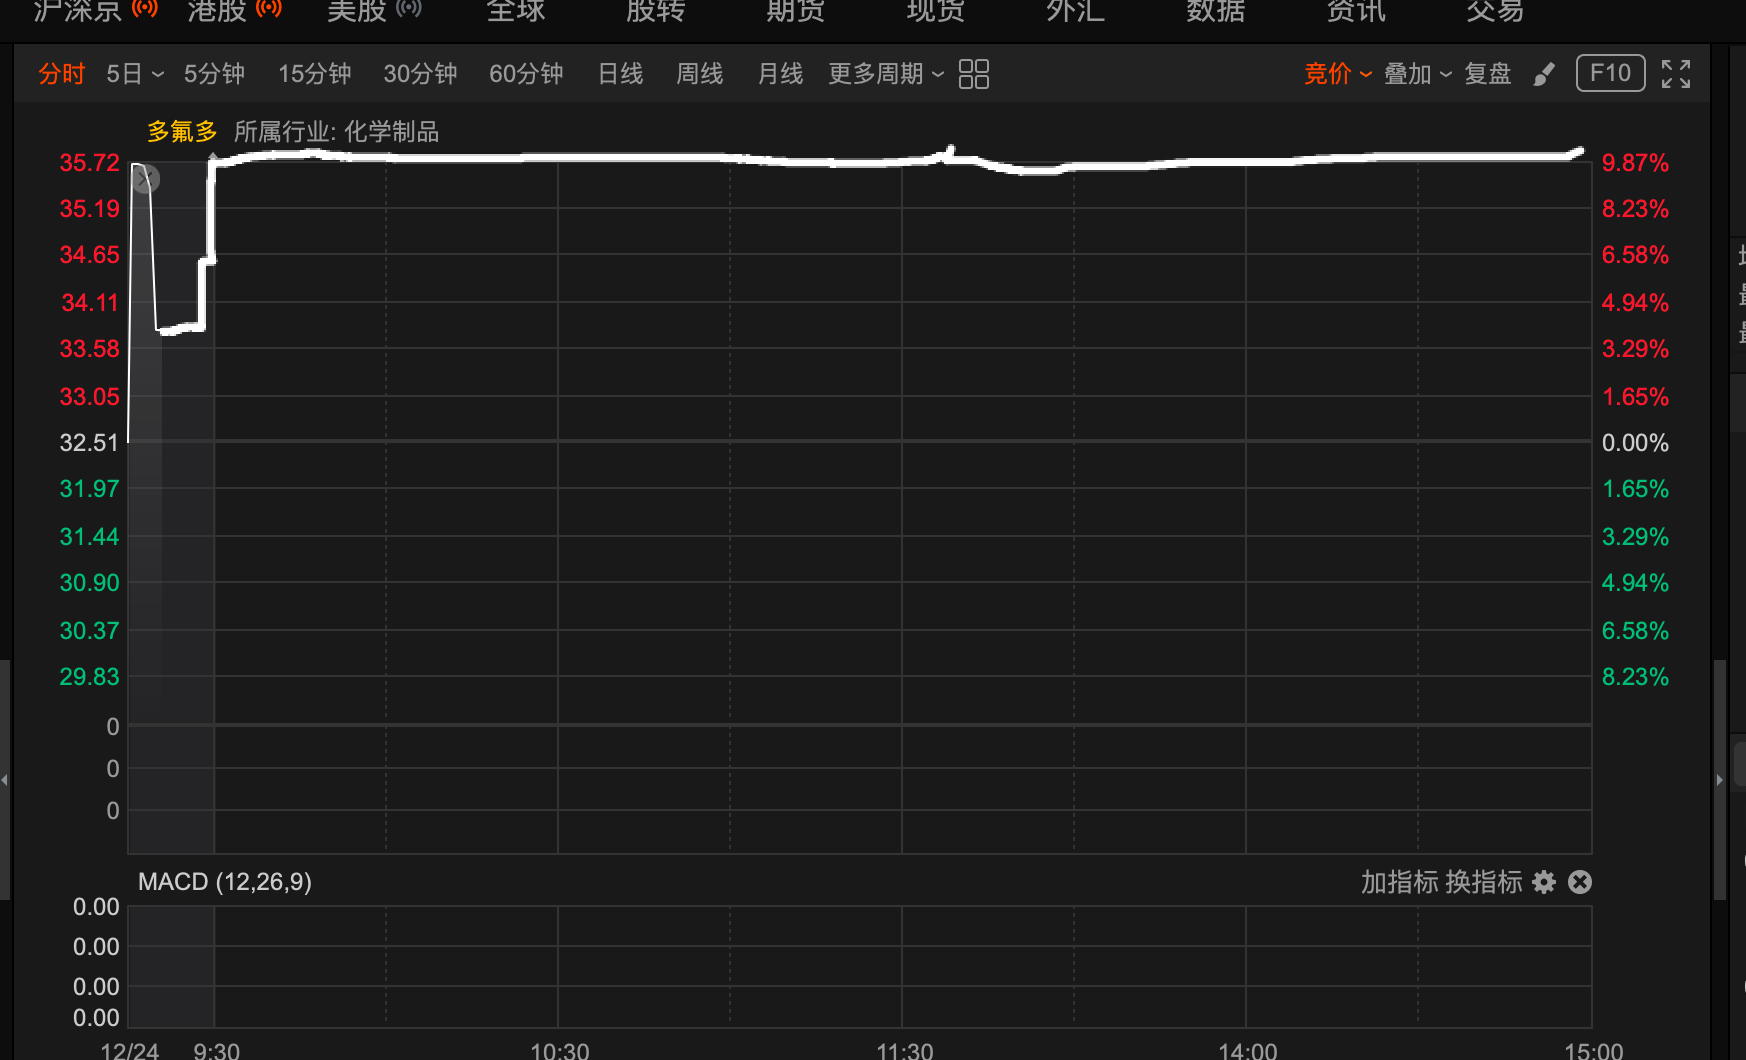Open F10 company information

1610,73
